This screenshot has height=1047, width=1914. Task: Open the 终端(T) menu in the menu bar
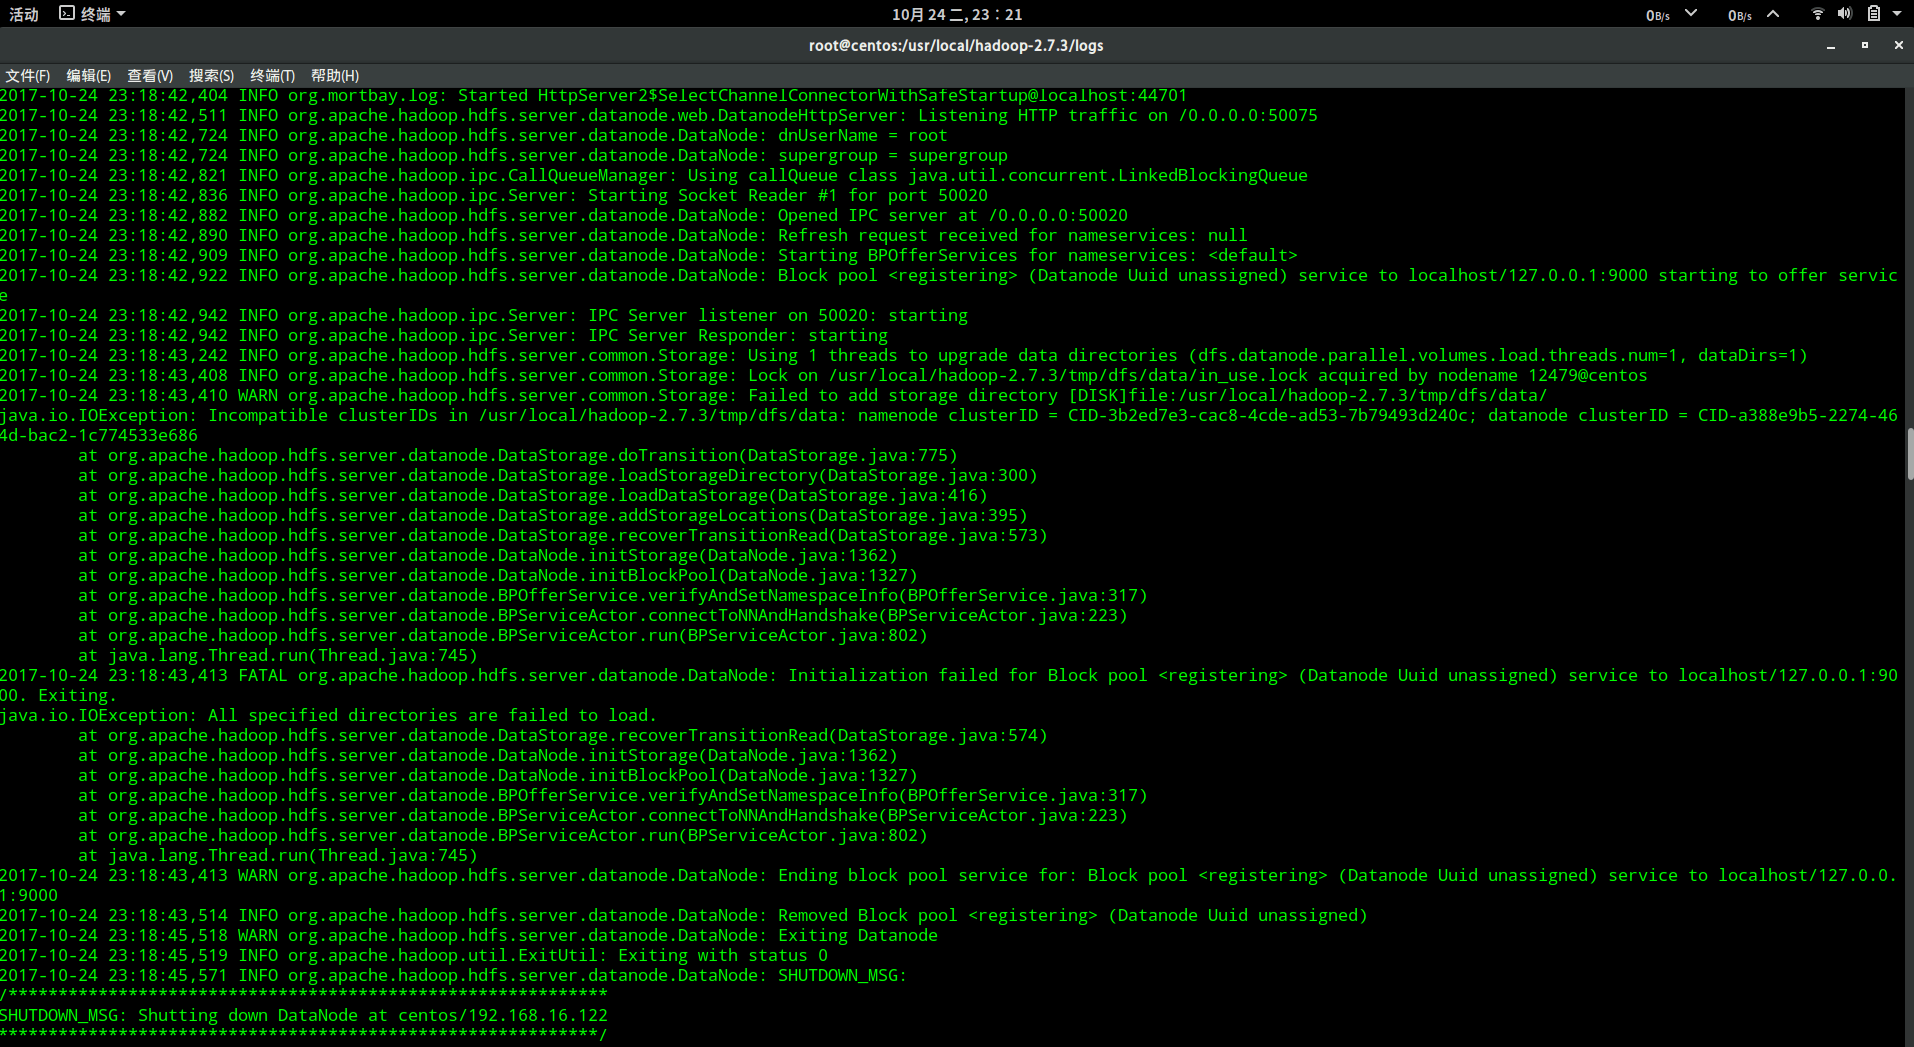pyautogui.click(x=272, y=75)
